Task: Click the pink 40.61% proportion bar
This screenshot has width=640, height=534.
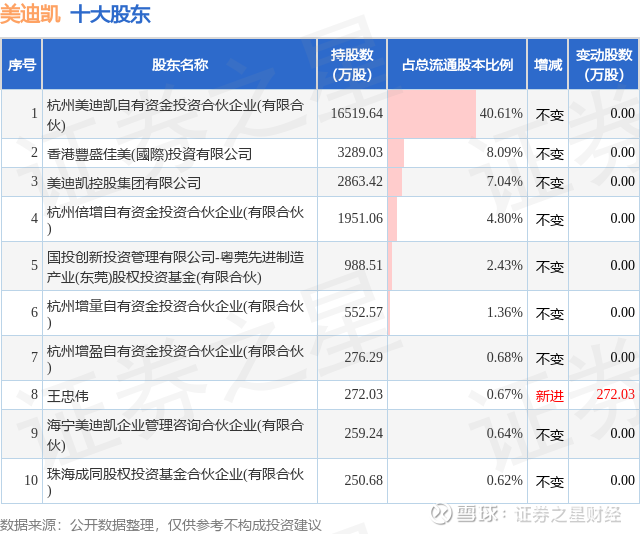Action: 432,114
